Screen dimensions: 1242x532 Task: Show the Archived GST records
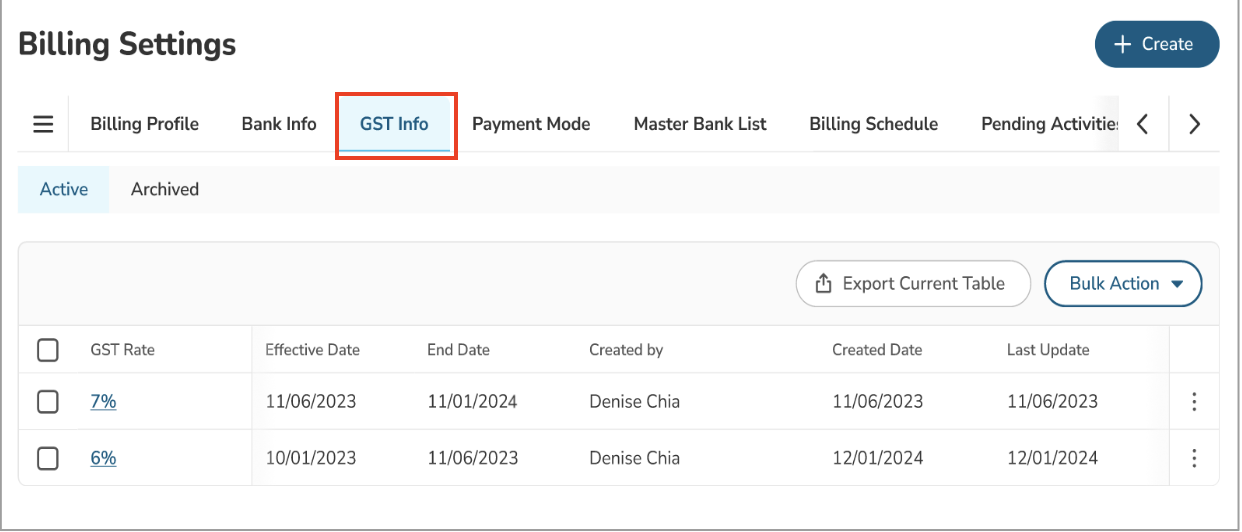pos(165,189)
